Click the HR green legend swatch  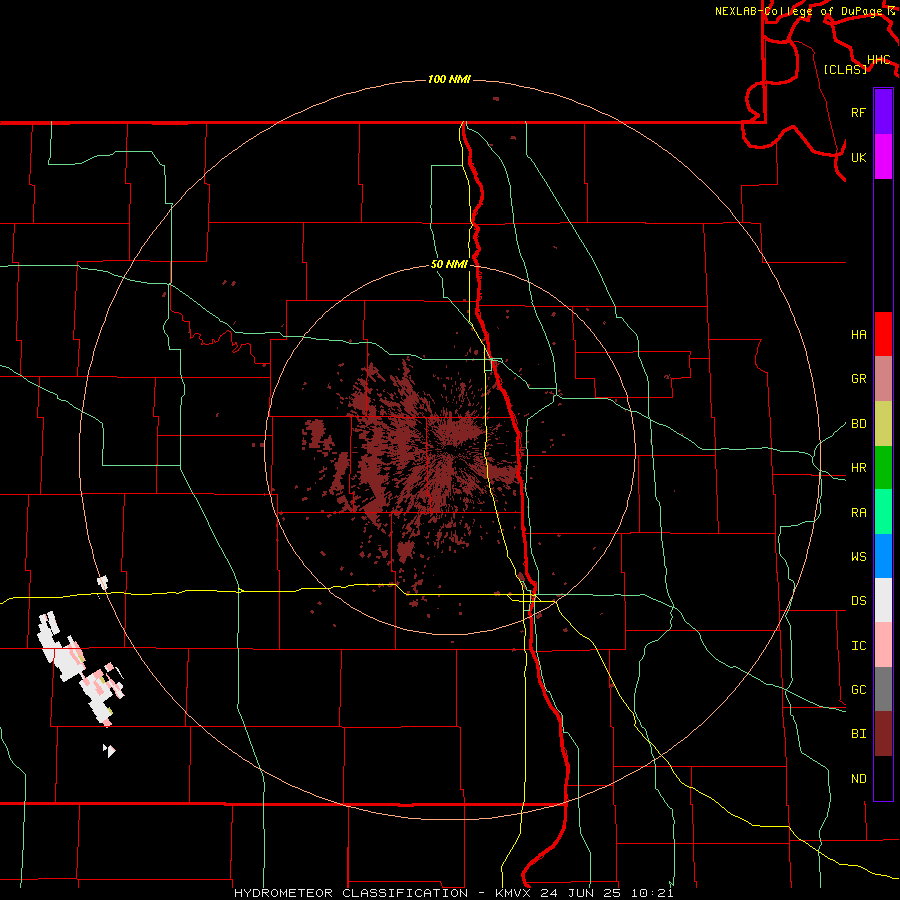883,468
